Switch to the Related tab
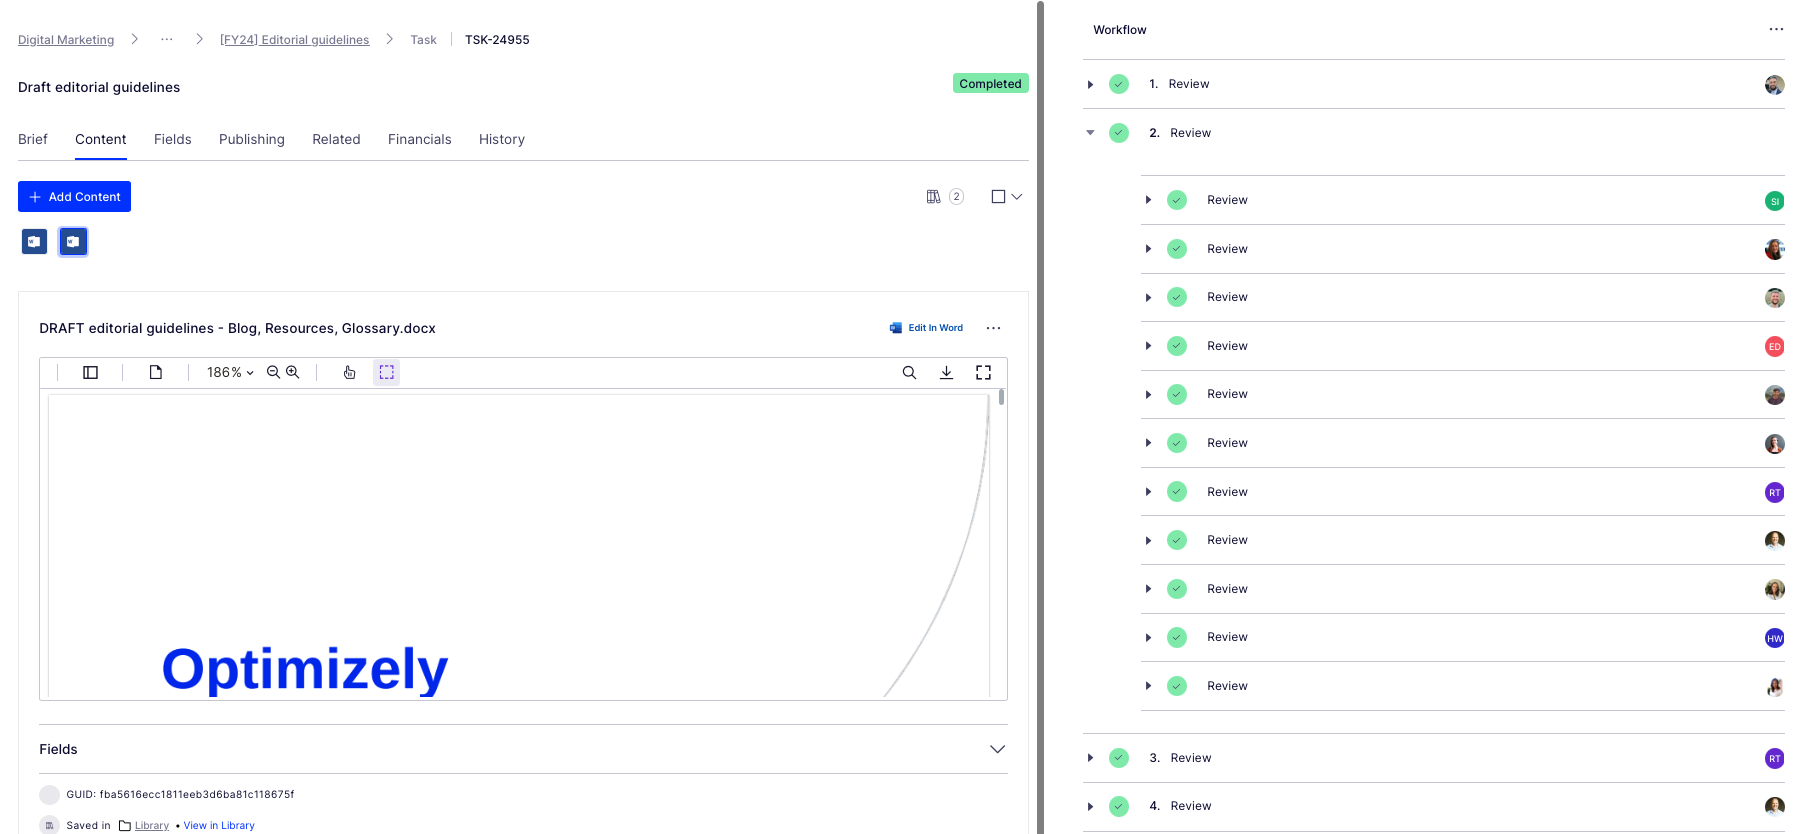The height and width of the screenshot is (834, 1802). 336,139
